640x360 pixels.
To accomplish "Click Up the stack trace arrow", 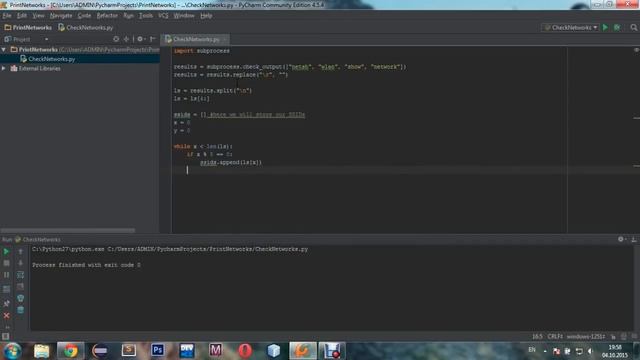I will pyautogui.click(x=20, y=251).
